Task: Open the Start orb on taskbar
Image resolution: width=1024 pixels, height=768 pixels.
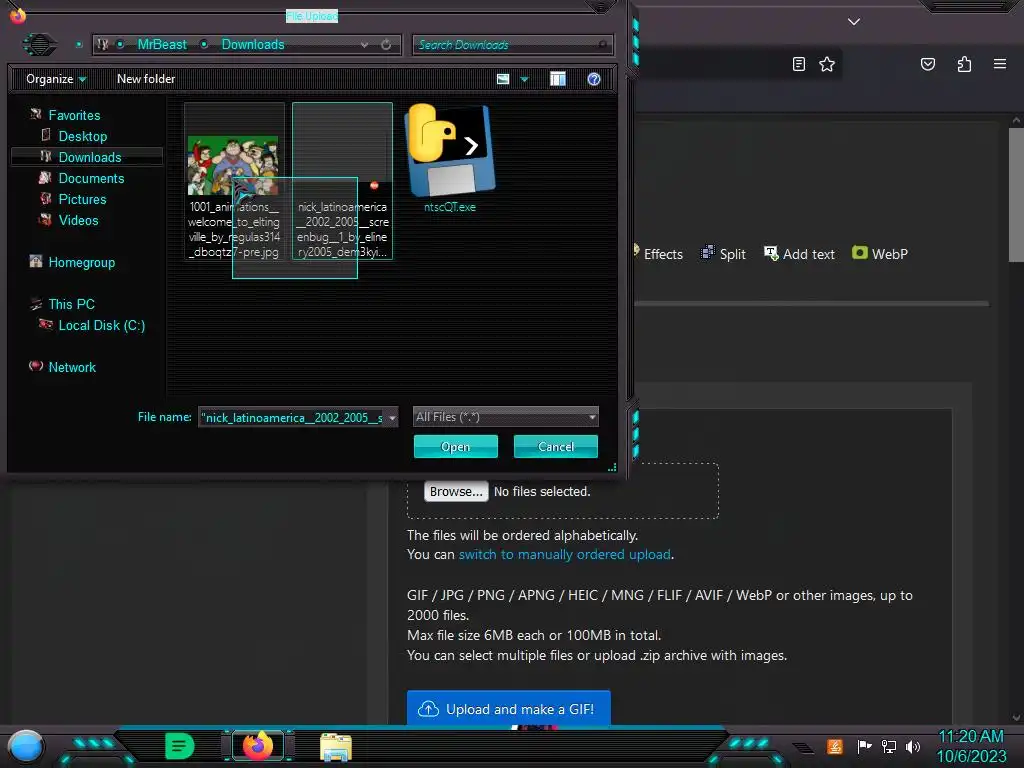Action: pos(26,746)
